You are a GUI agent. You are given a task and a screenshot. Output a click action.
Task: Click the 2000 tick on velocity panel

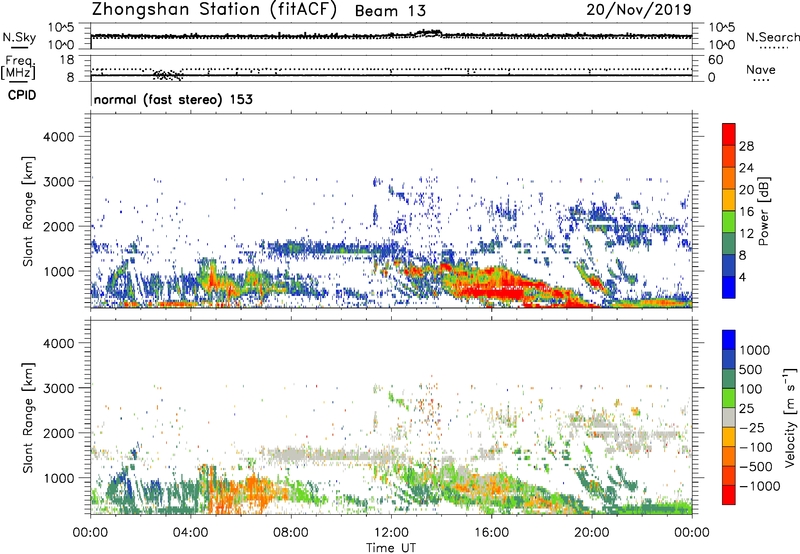pos(58,433)
